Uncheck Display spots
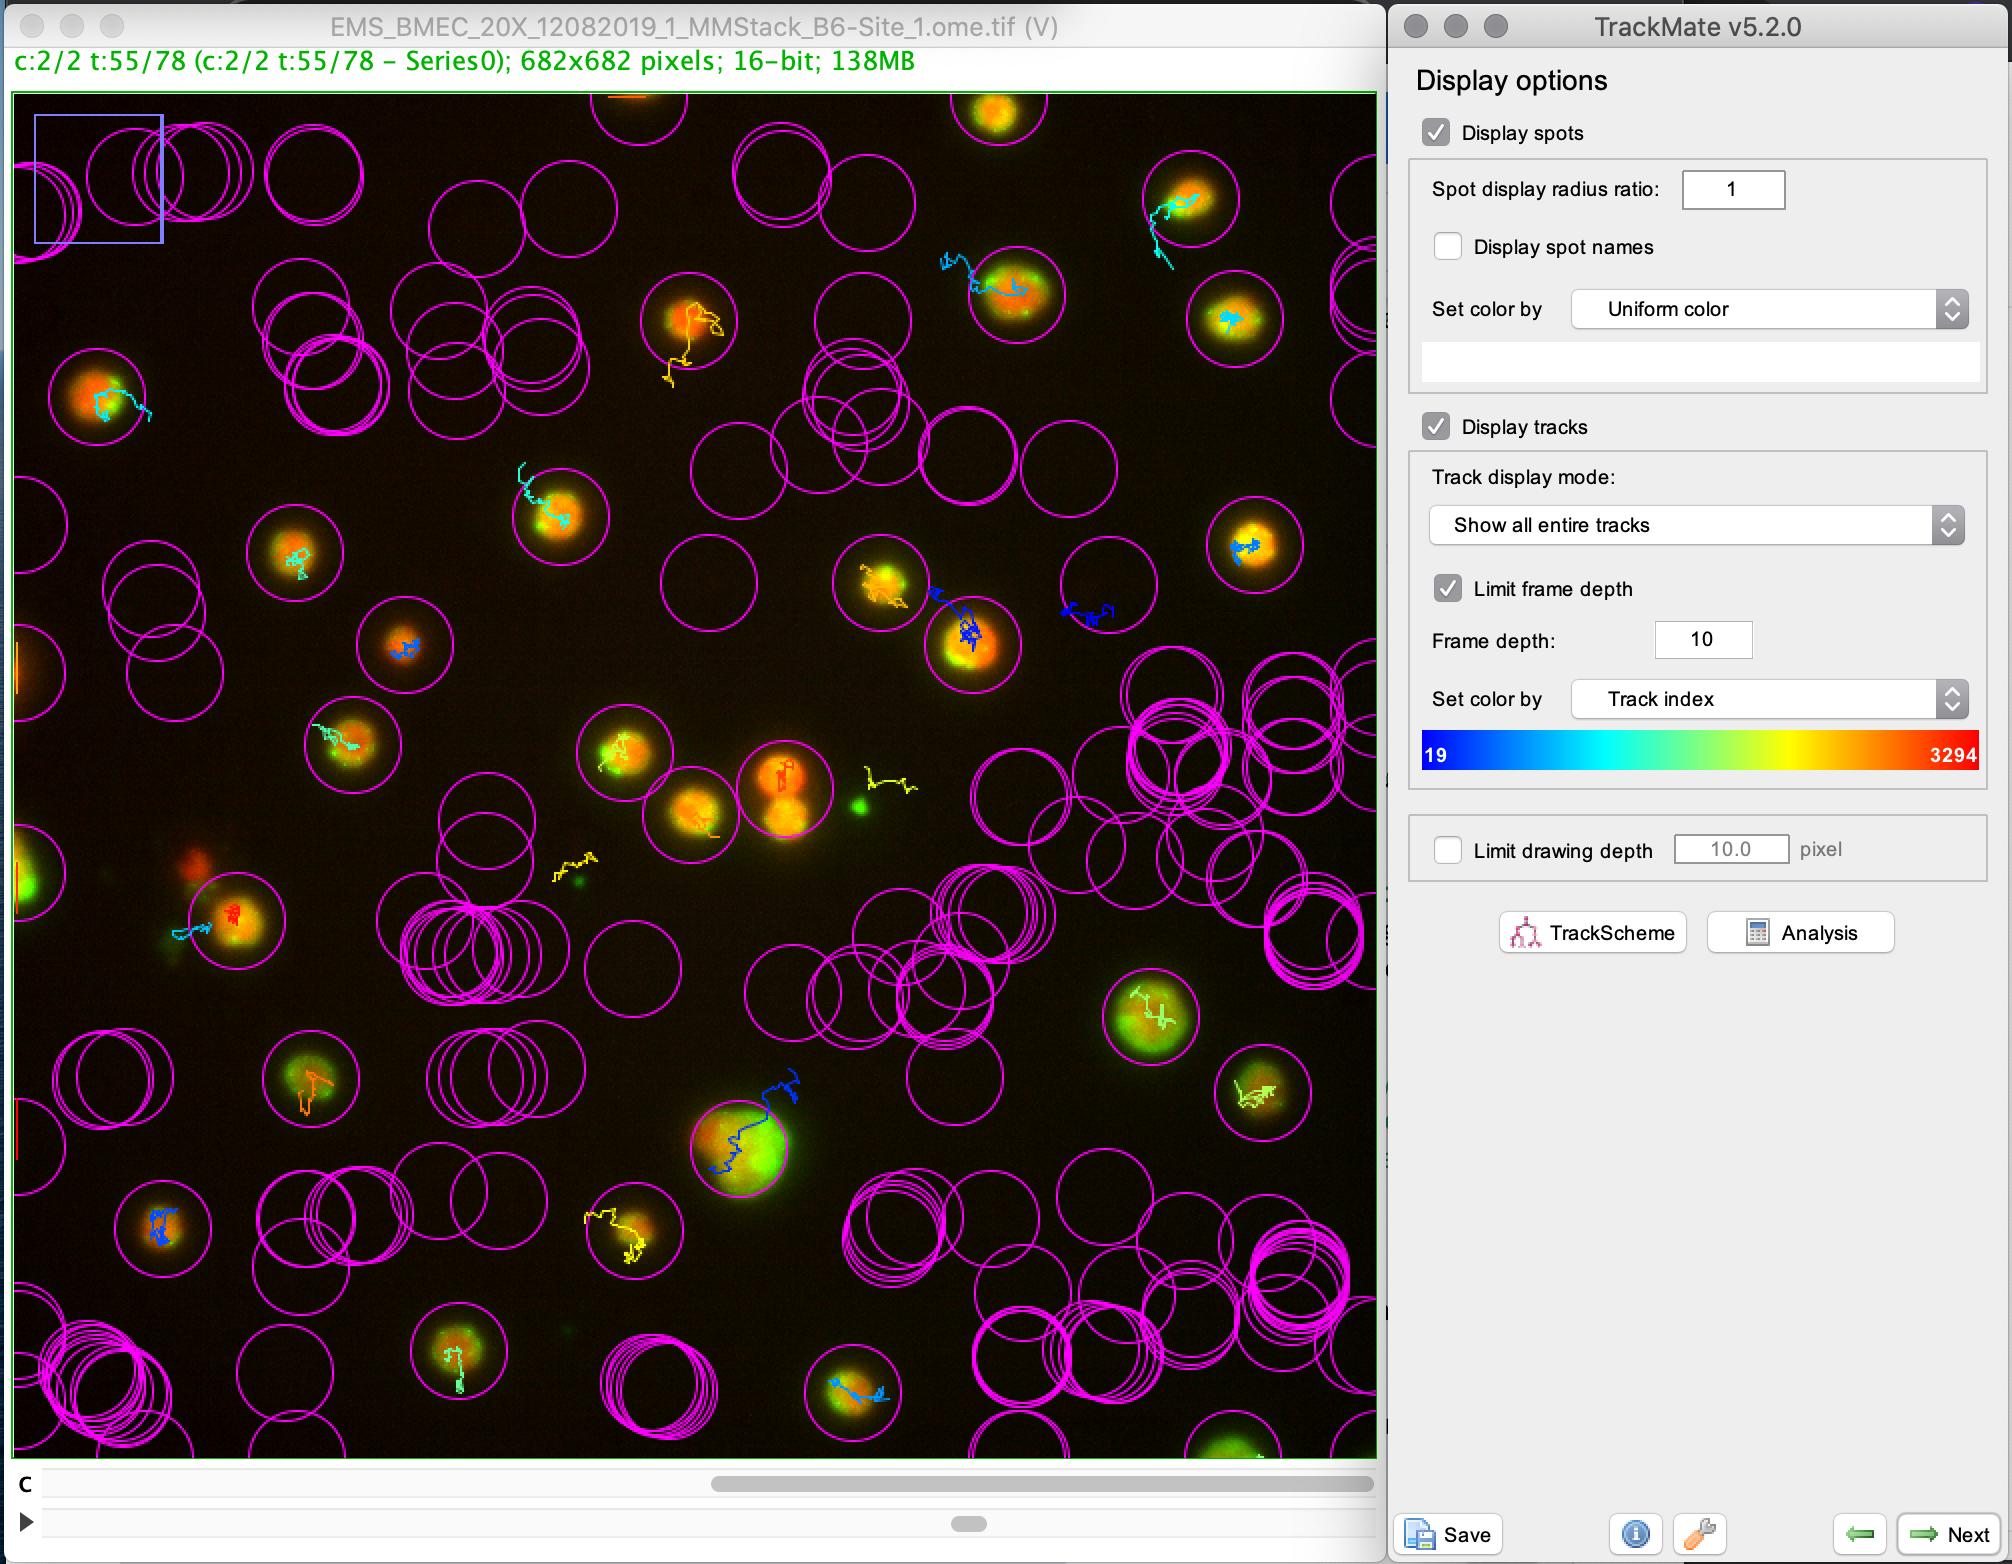 pyautogui.click(x=1436, y=133)
